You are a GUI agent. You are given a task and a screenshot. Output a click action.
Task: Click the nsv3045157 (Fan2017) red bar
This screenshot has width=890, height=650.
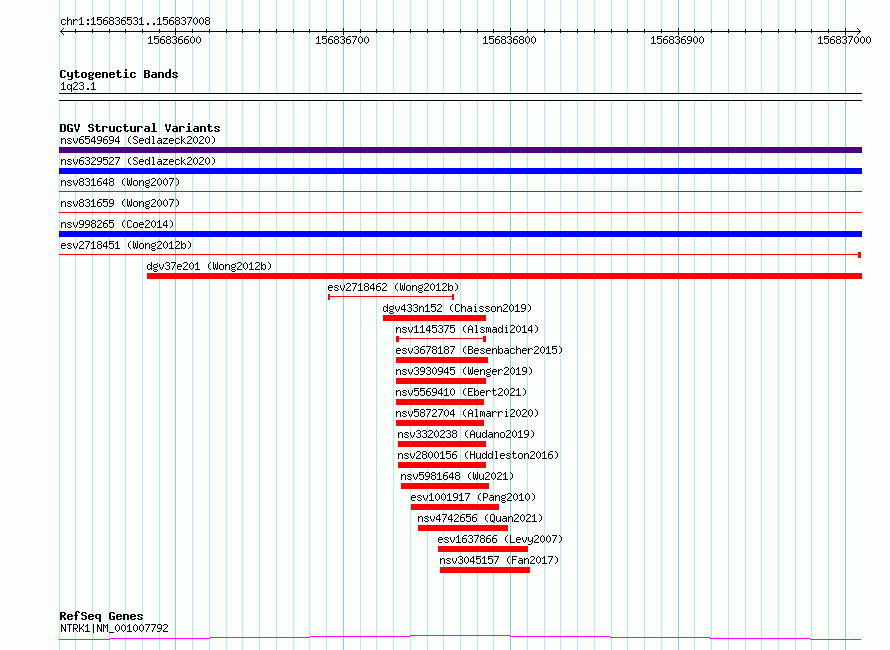point(485,570)
